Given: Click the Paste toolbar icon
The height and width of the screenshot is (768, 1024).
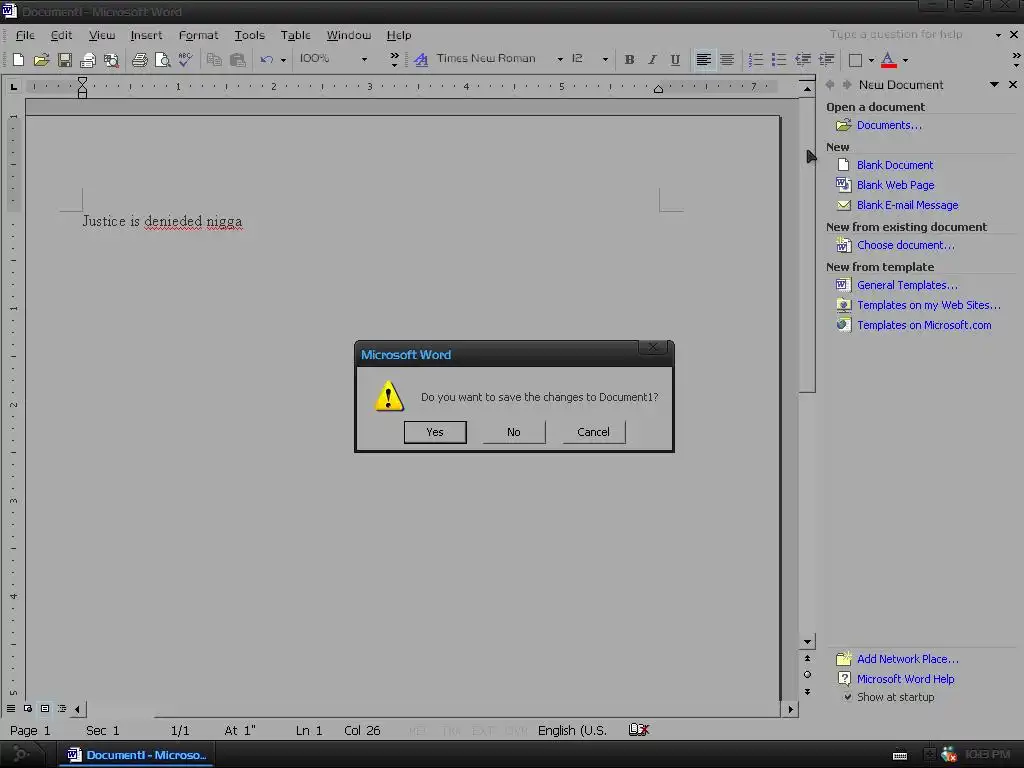Looking at the screenshot, I should 238,60.
